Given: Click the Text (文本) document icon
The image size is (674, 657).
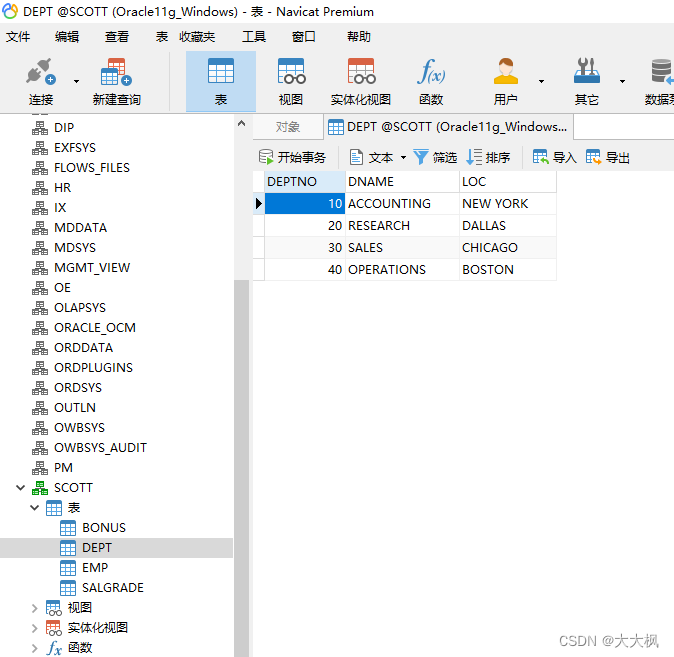Looking at the screenshot, I should pos(356,157).
